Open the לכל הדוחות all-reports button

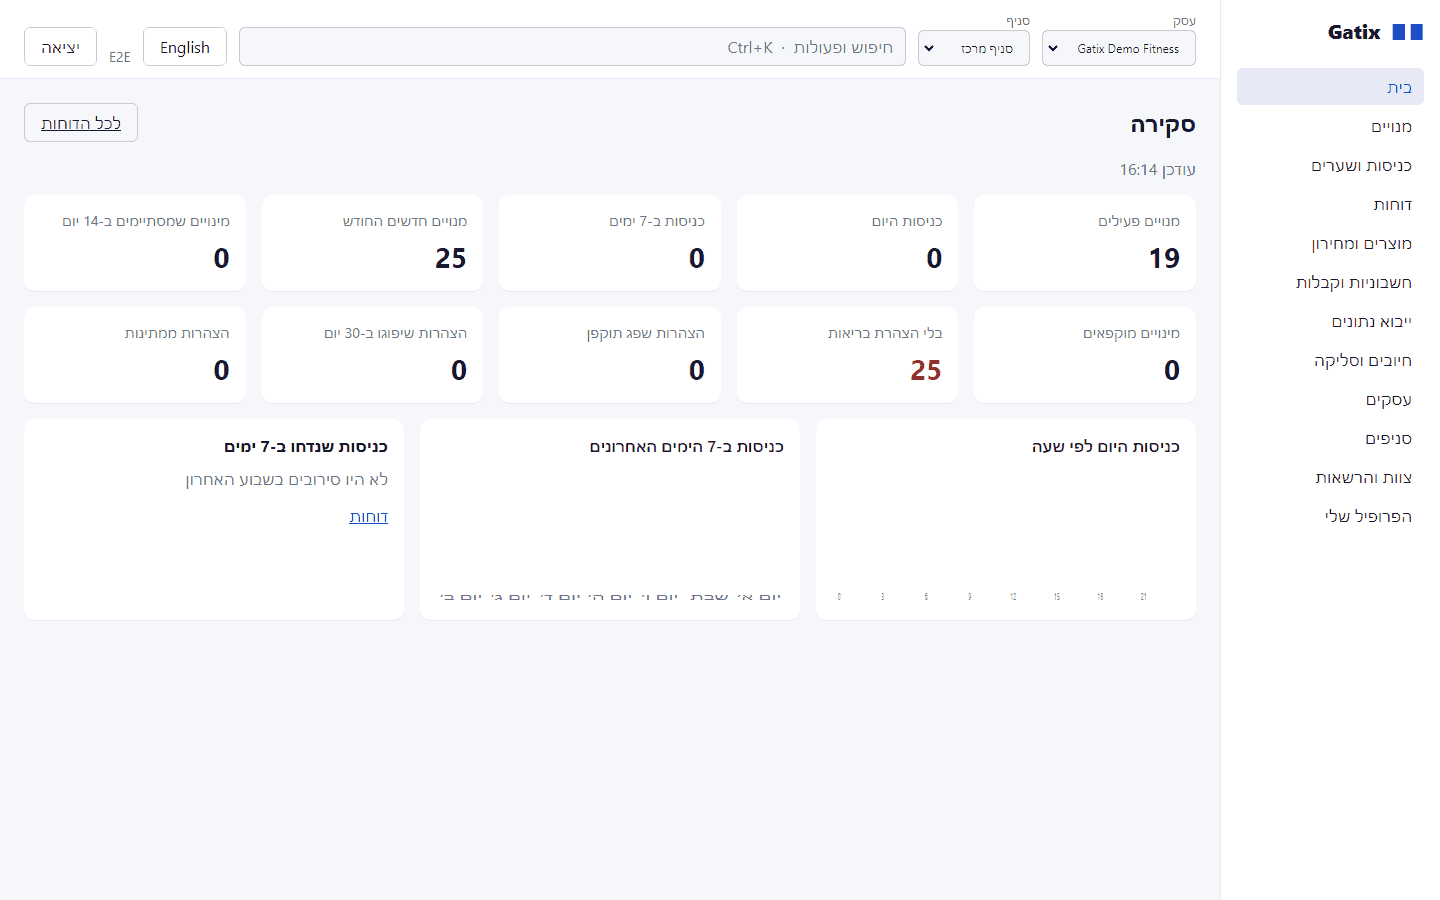coord(81,123)
